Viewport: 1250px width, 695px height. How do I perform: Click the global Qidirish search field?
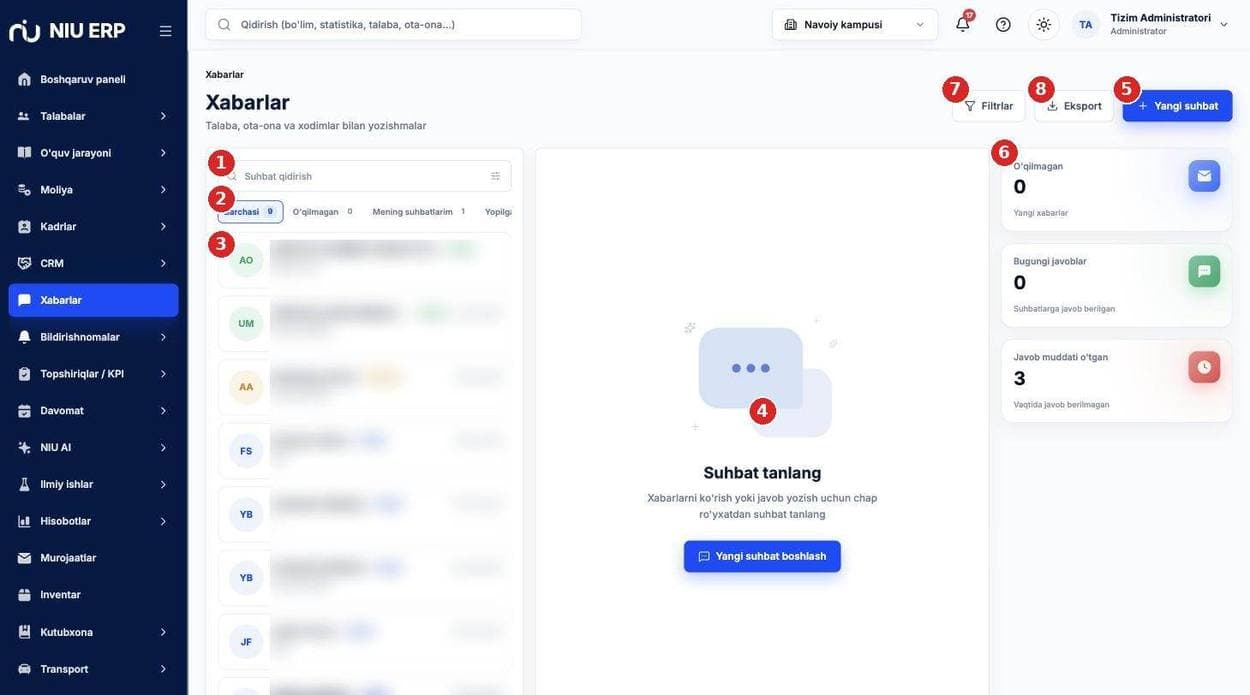click(394, 24)
